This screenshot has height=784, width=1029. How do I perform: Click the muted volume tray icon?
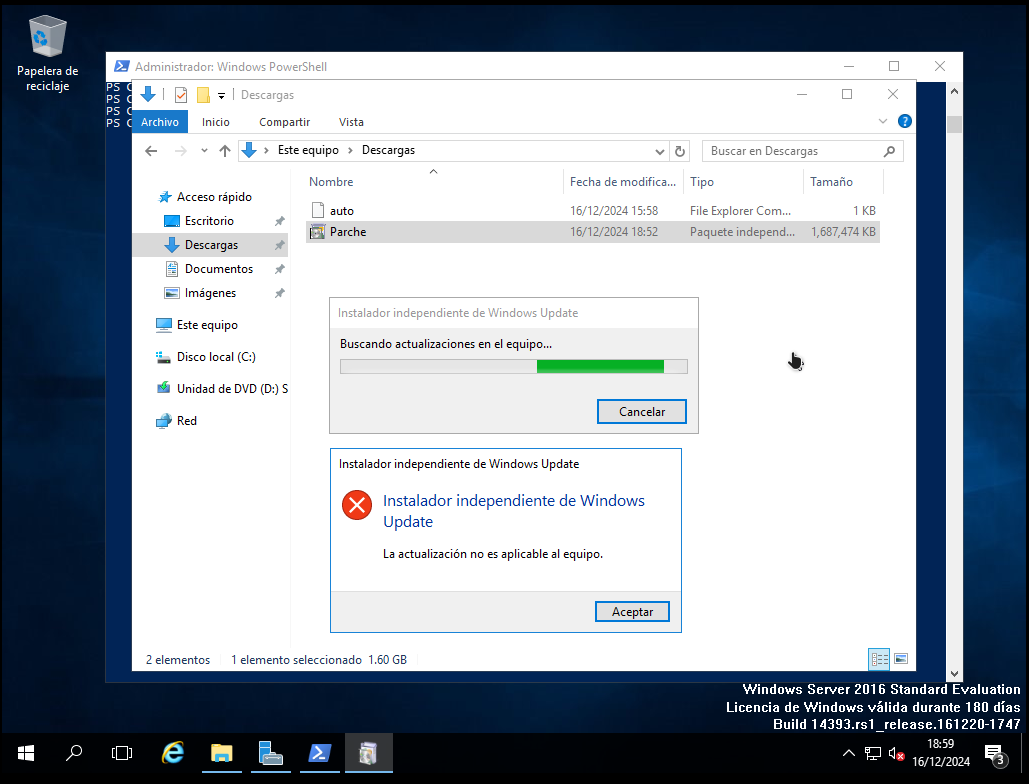click(x=896, y=753)
